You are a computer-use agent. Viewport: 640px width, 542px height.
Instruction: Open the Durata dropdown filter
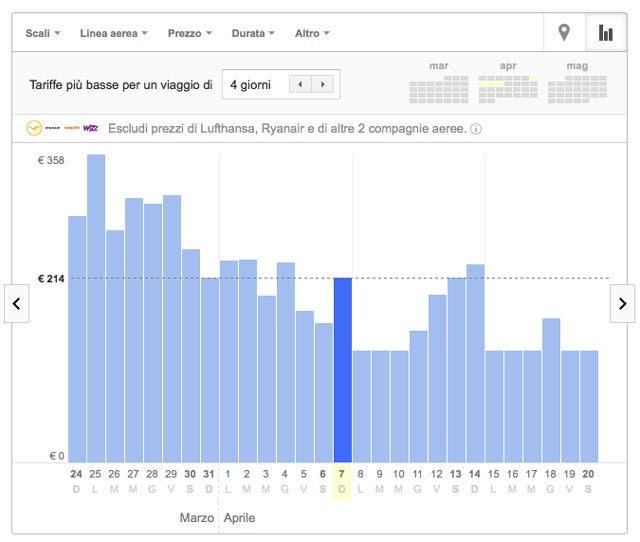pyautogui.click(x=253, y=33)
